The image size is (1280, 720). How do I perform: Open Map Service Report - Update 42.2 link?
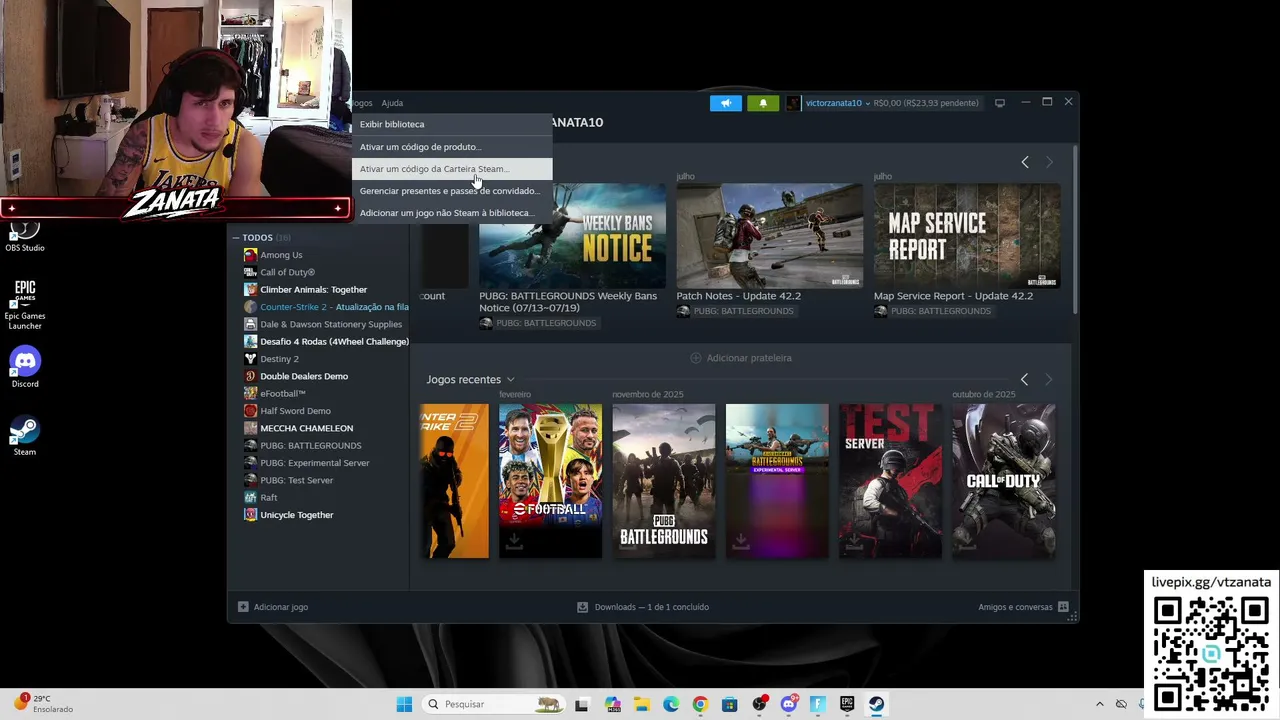click(x=953, y=296)
